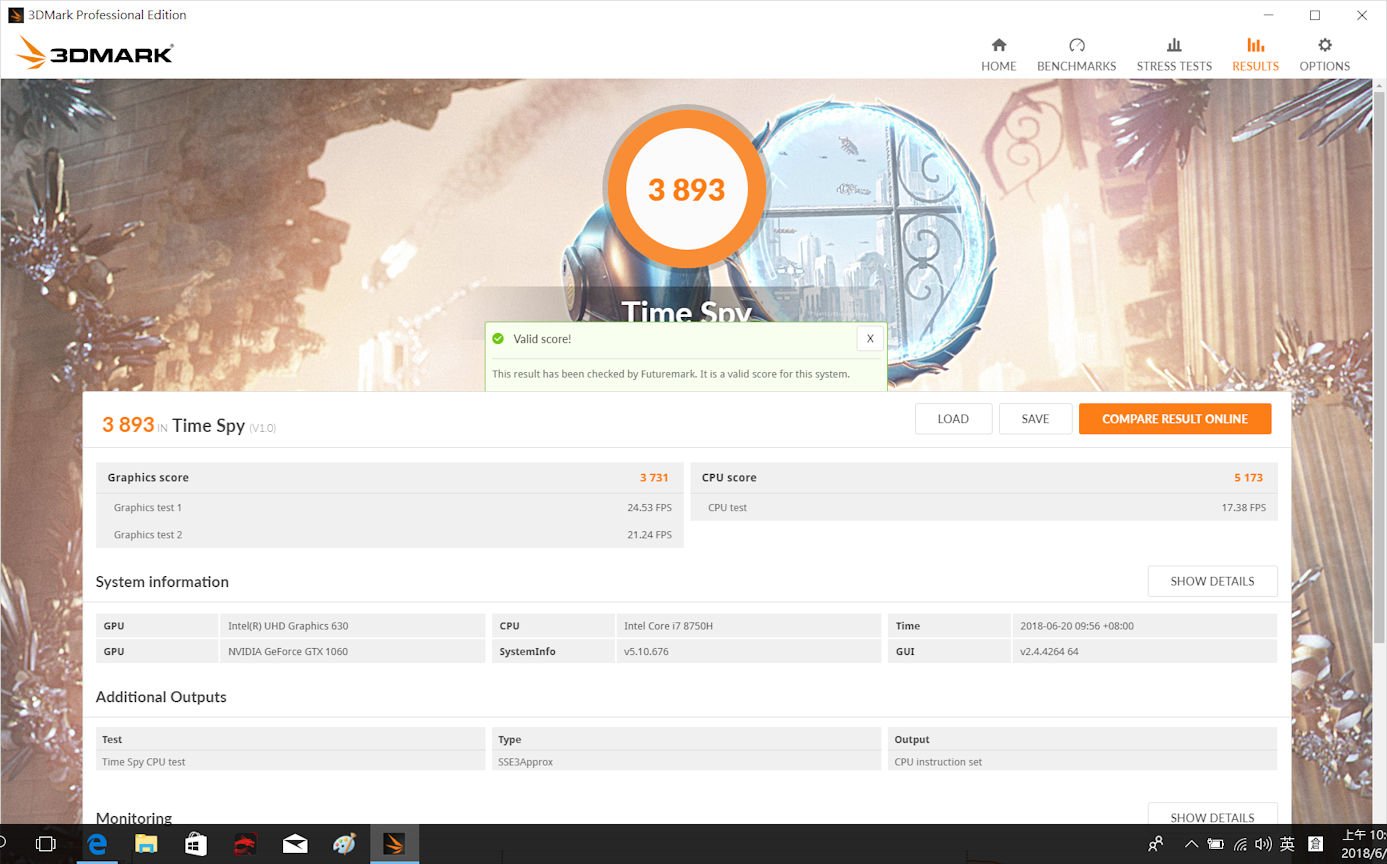Image resolution: width=1387 pixels, height=864 pixels.
Task: Click the CPU instruction set cell
Action: tap(1082, 762)
